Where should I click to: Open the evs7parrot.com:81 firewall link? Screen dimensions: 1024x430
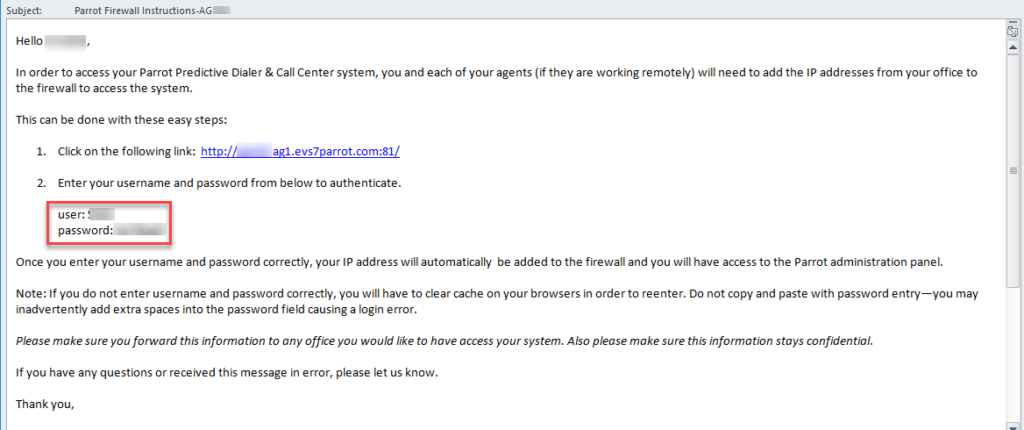[300, 152]
